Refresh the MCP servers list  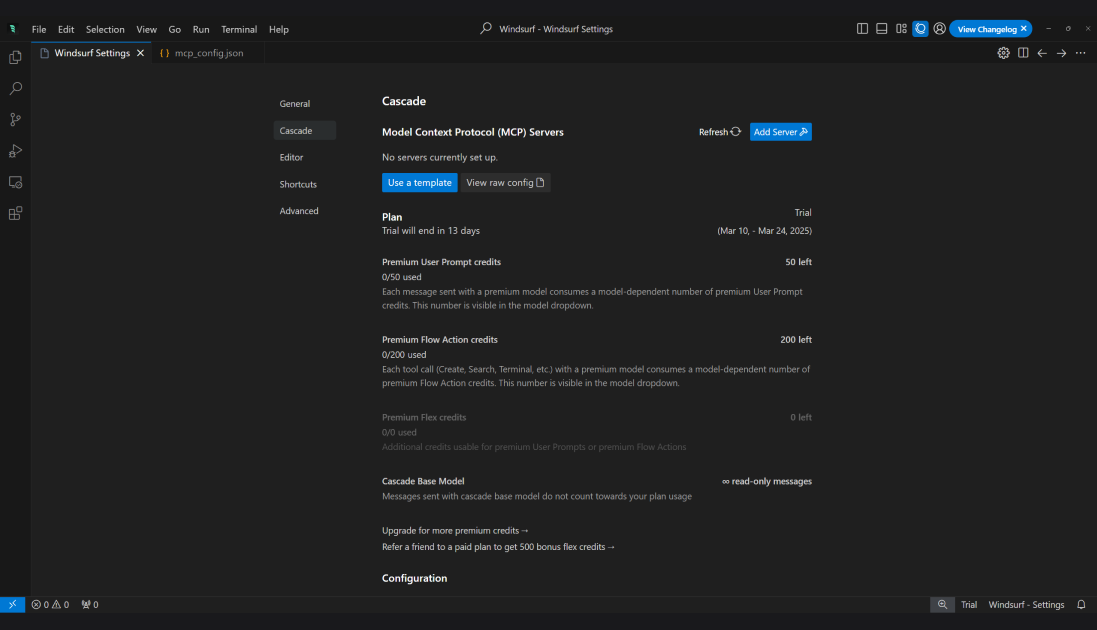point(720,132)
